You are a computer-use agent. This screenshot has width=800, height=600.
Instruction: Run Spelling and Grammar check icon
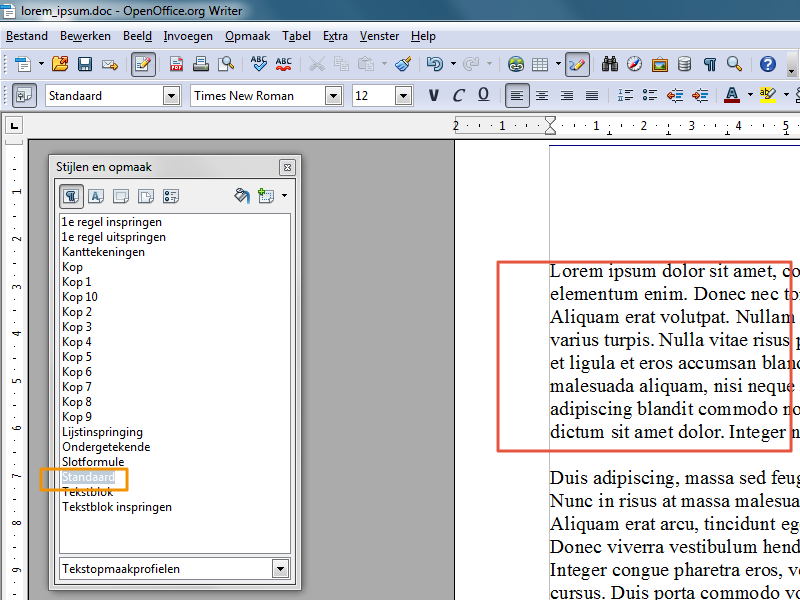[259, 64]
